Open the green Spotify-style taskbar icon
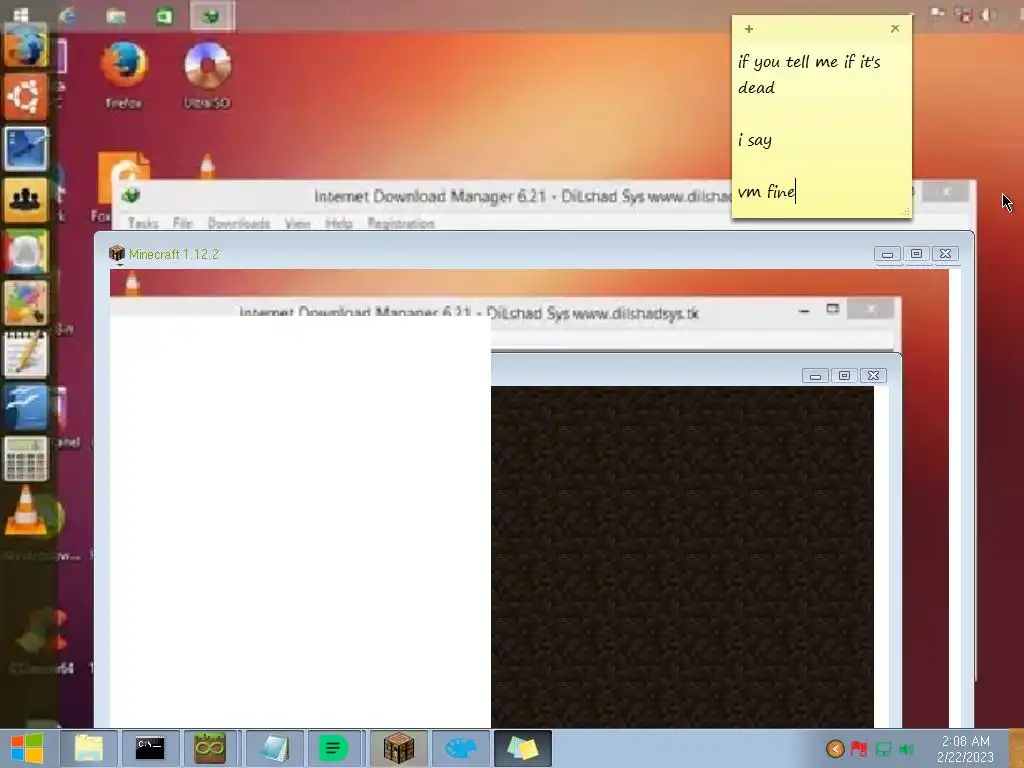 pos(333,748)
